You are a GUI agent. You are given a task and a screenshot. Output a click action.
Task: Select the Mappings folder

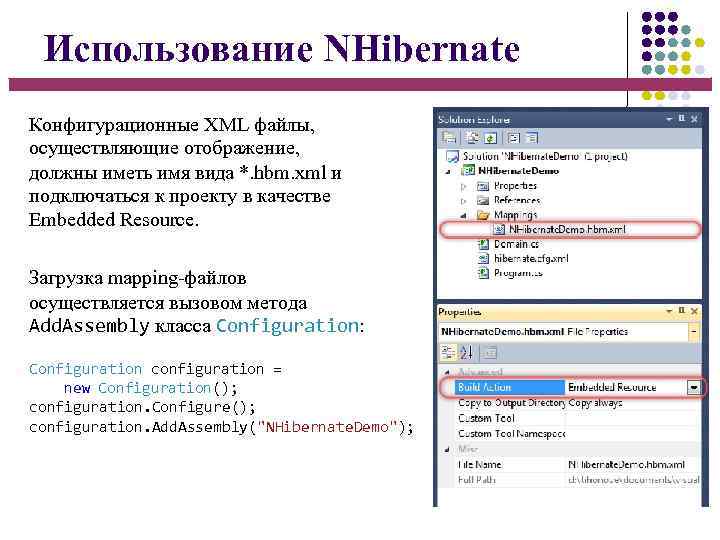point(515,215)
